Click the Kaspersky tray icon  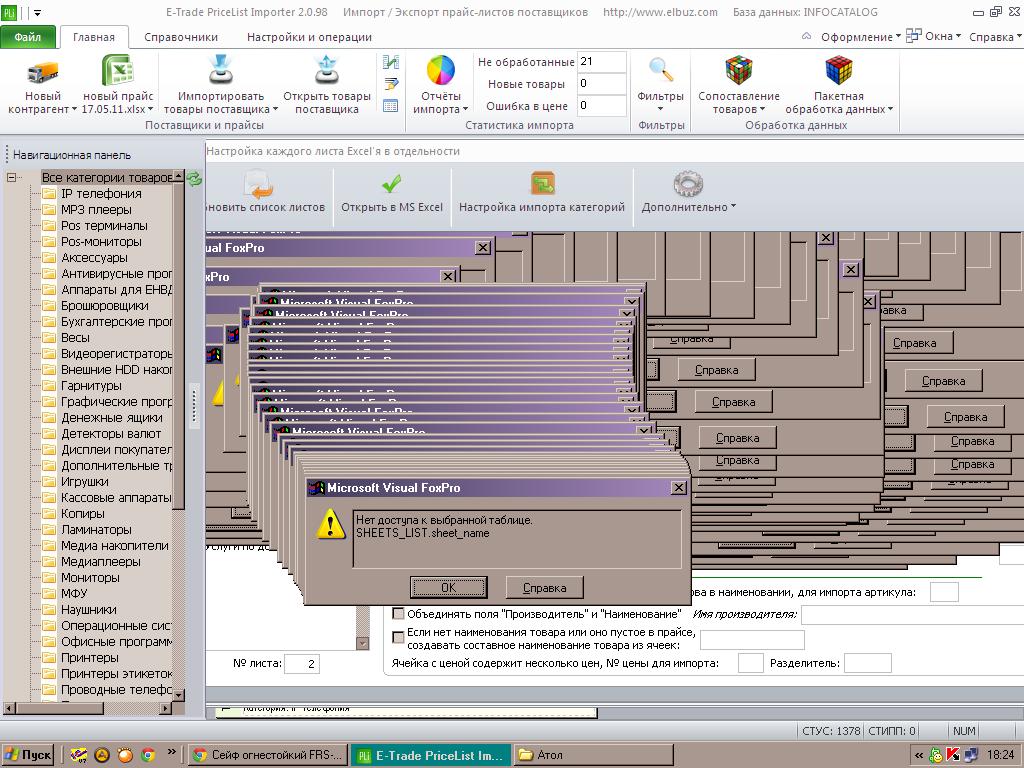point(953,755)
